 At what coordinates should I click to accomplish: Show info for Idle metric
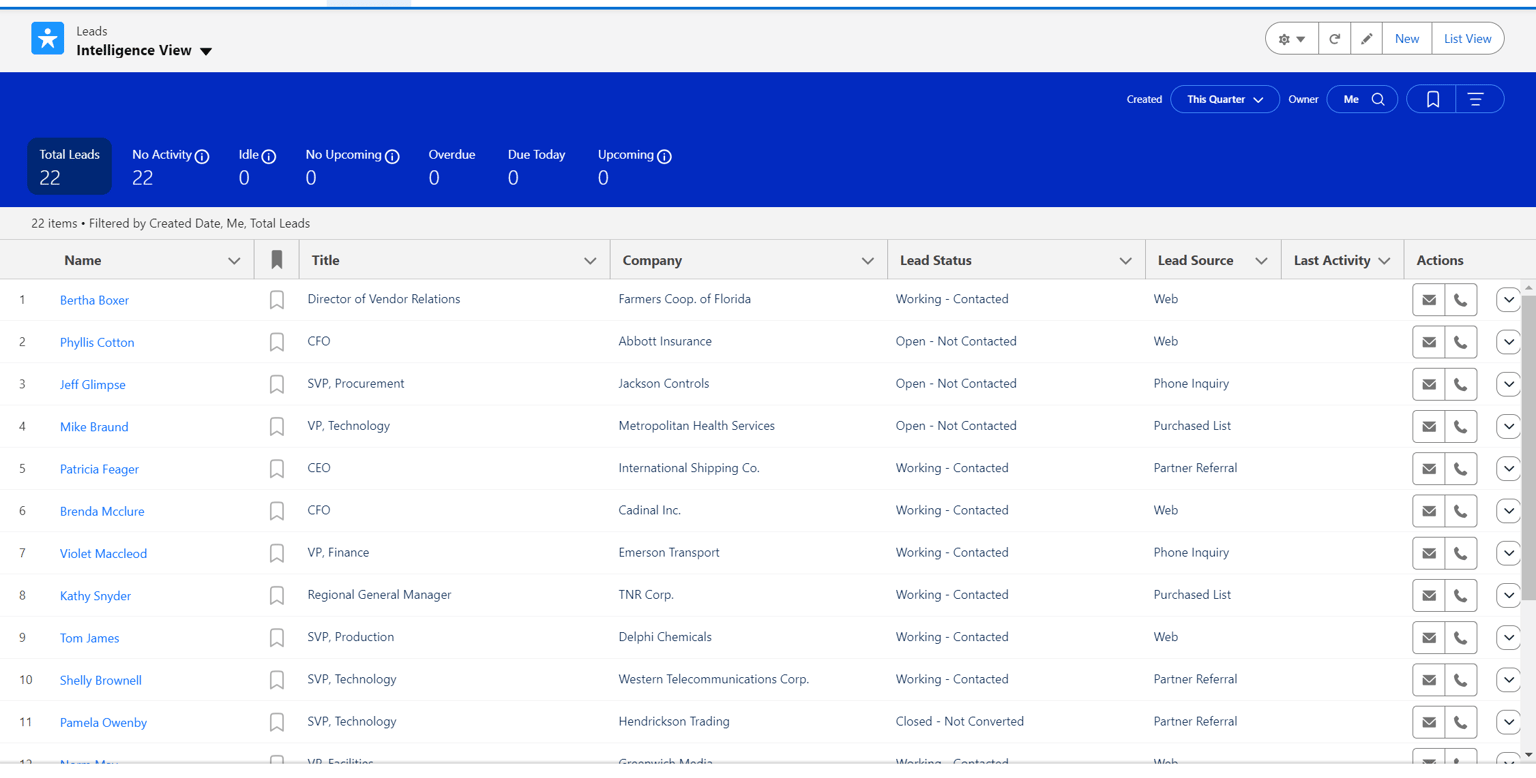[x=269, y=156]
